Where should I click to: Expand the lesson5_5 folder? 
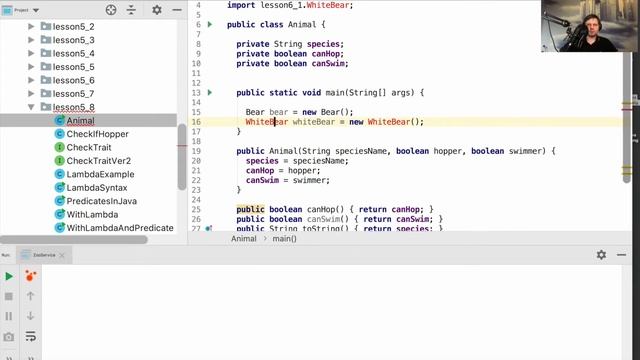[31, 67]
